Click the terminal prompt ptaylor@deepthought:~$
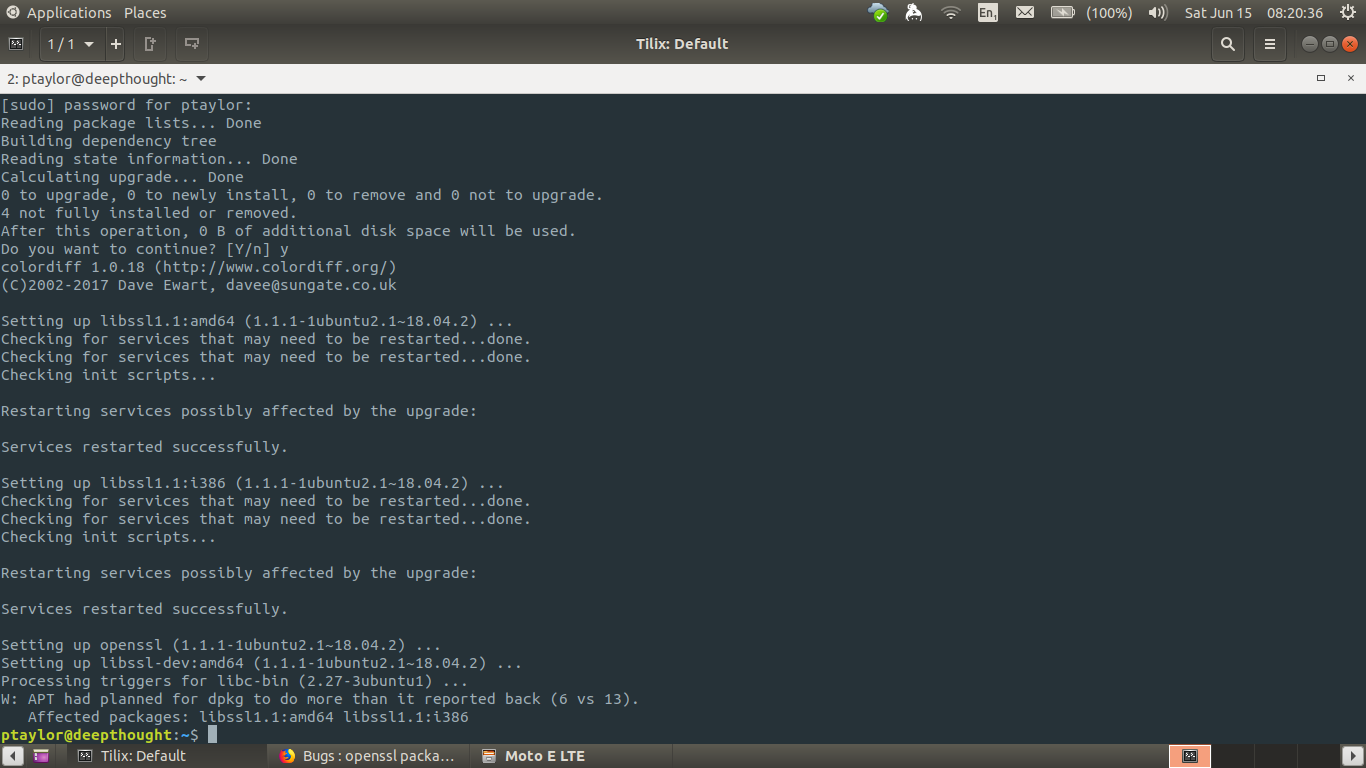 pyautogui.click(x=100, y=735)
